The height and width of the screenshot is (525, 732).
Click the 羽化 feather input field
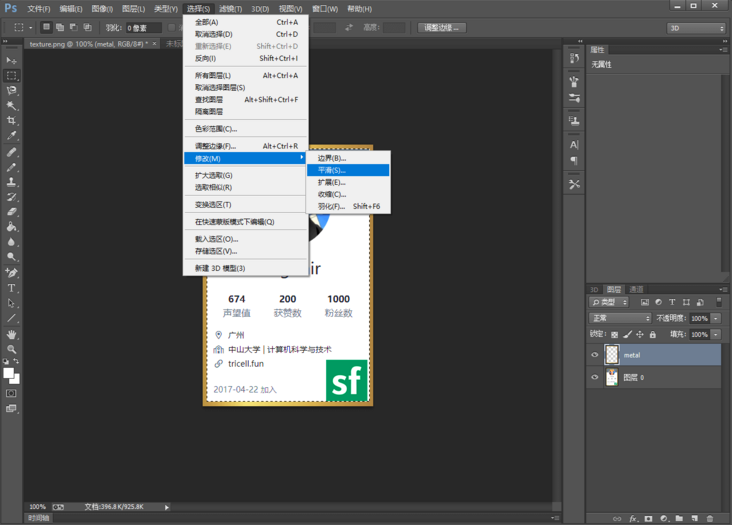click(x=144, y=28)
